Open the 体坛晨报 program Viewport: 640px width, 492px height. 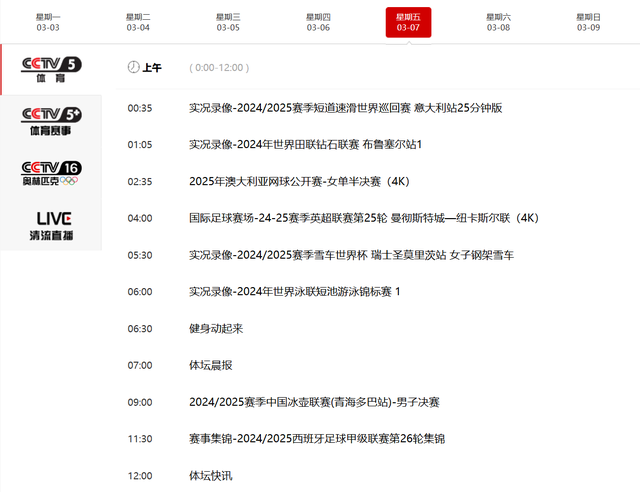(x=211, y=365)
